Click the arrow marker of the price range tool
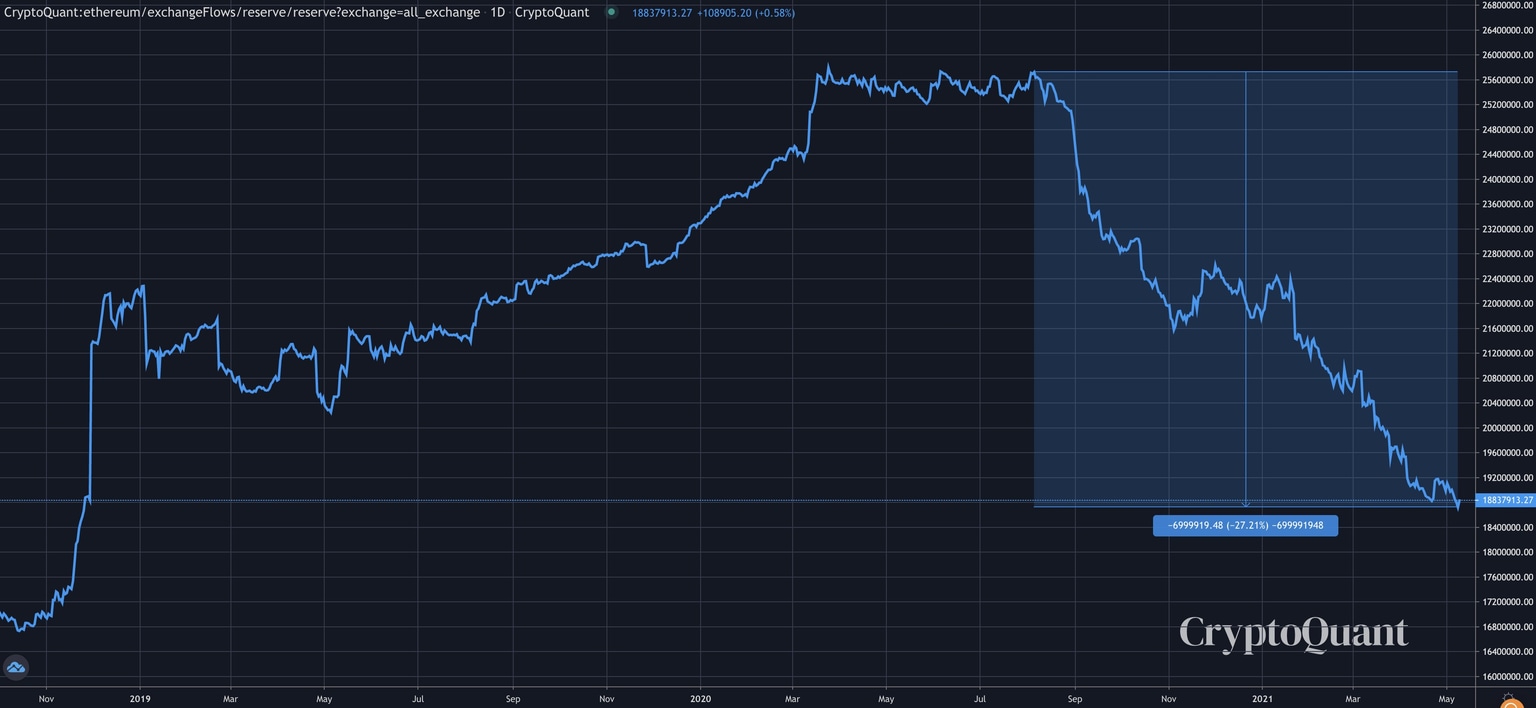Viewport: 1536px width, 708px height. pos(1245,503)
